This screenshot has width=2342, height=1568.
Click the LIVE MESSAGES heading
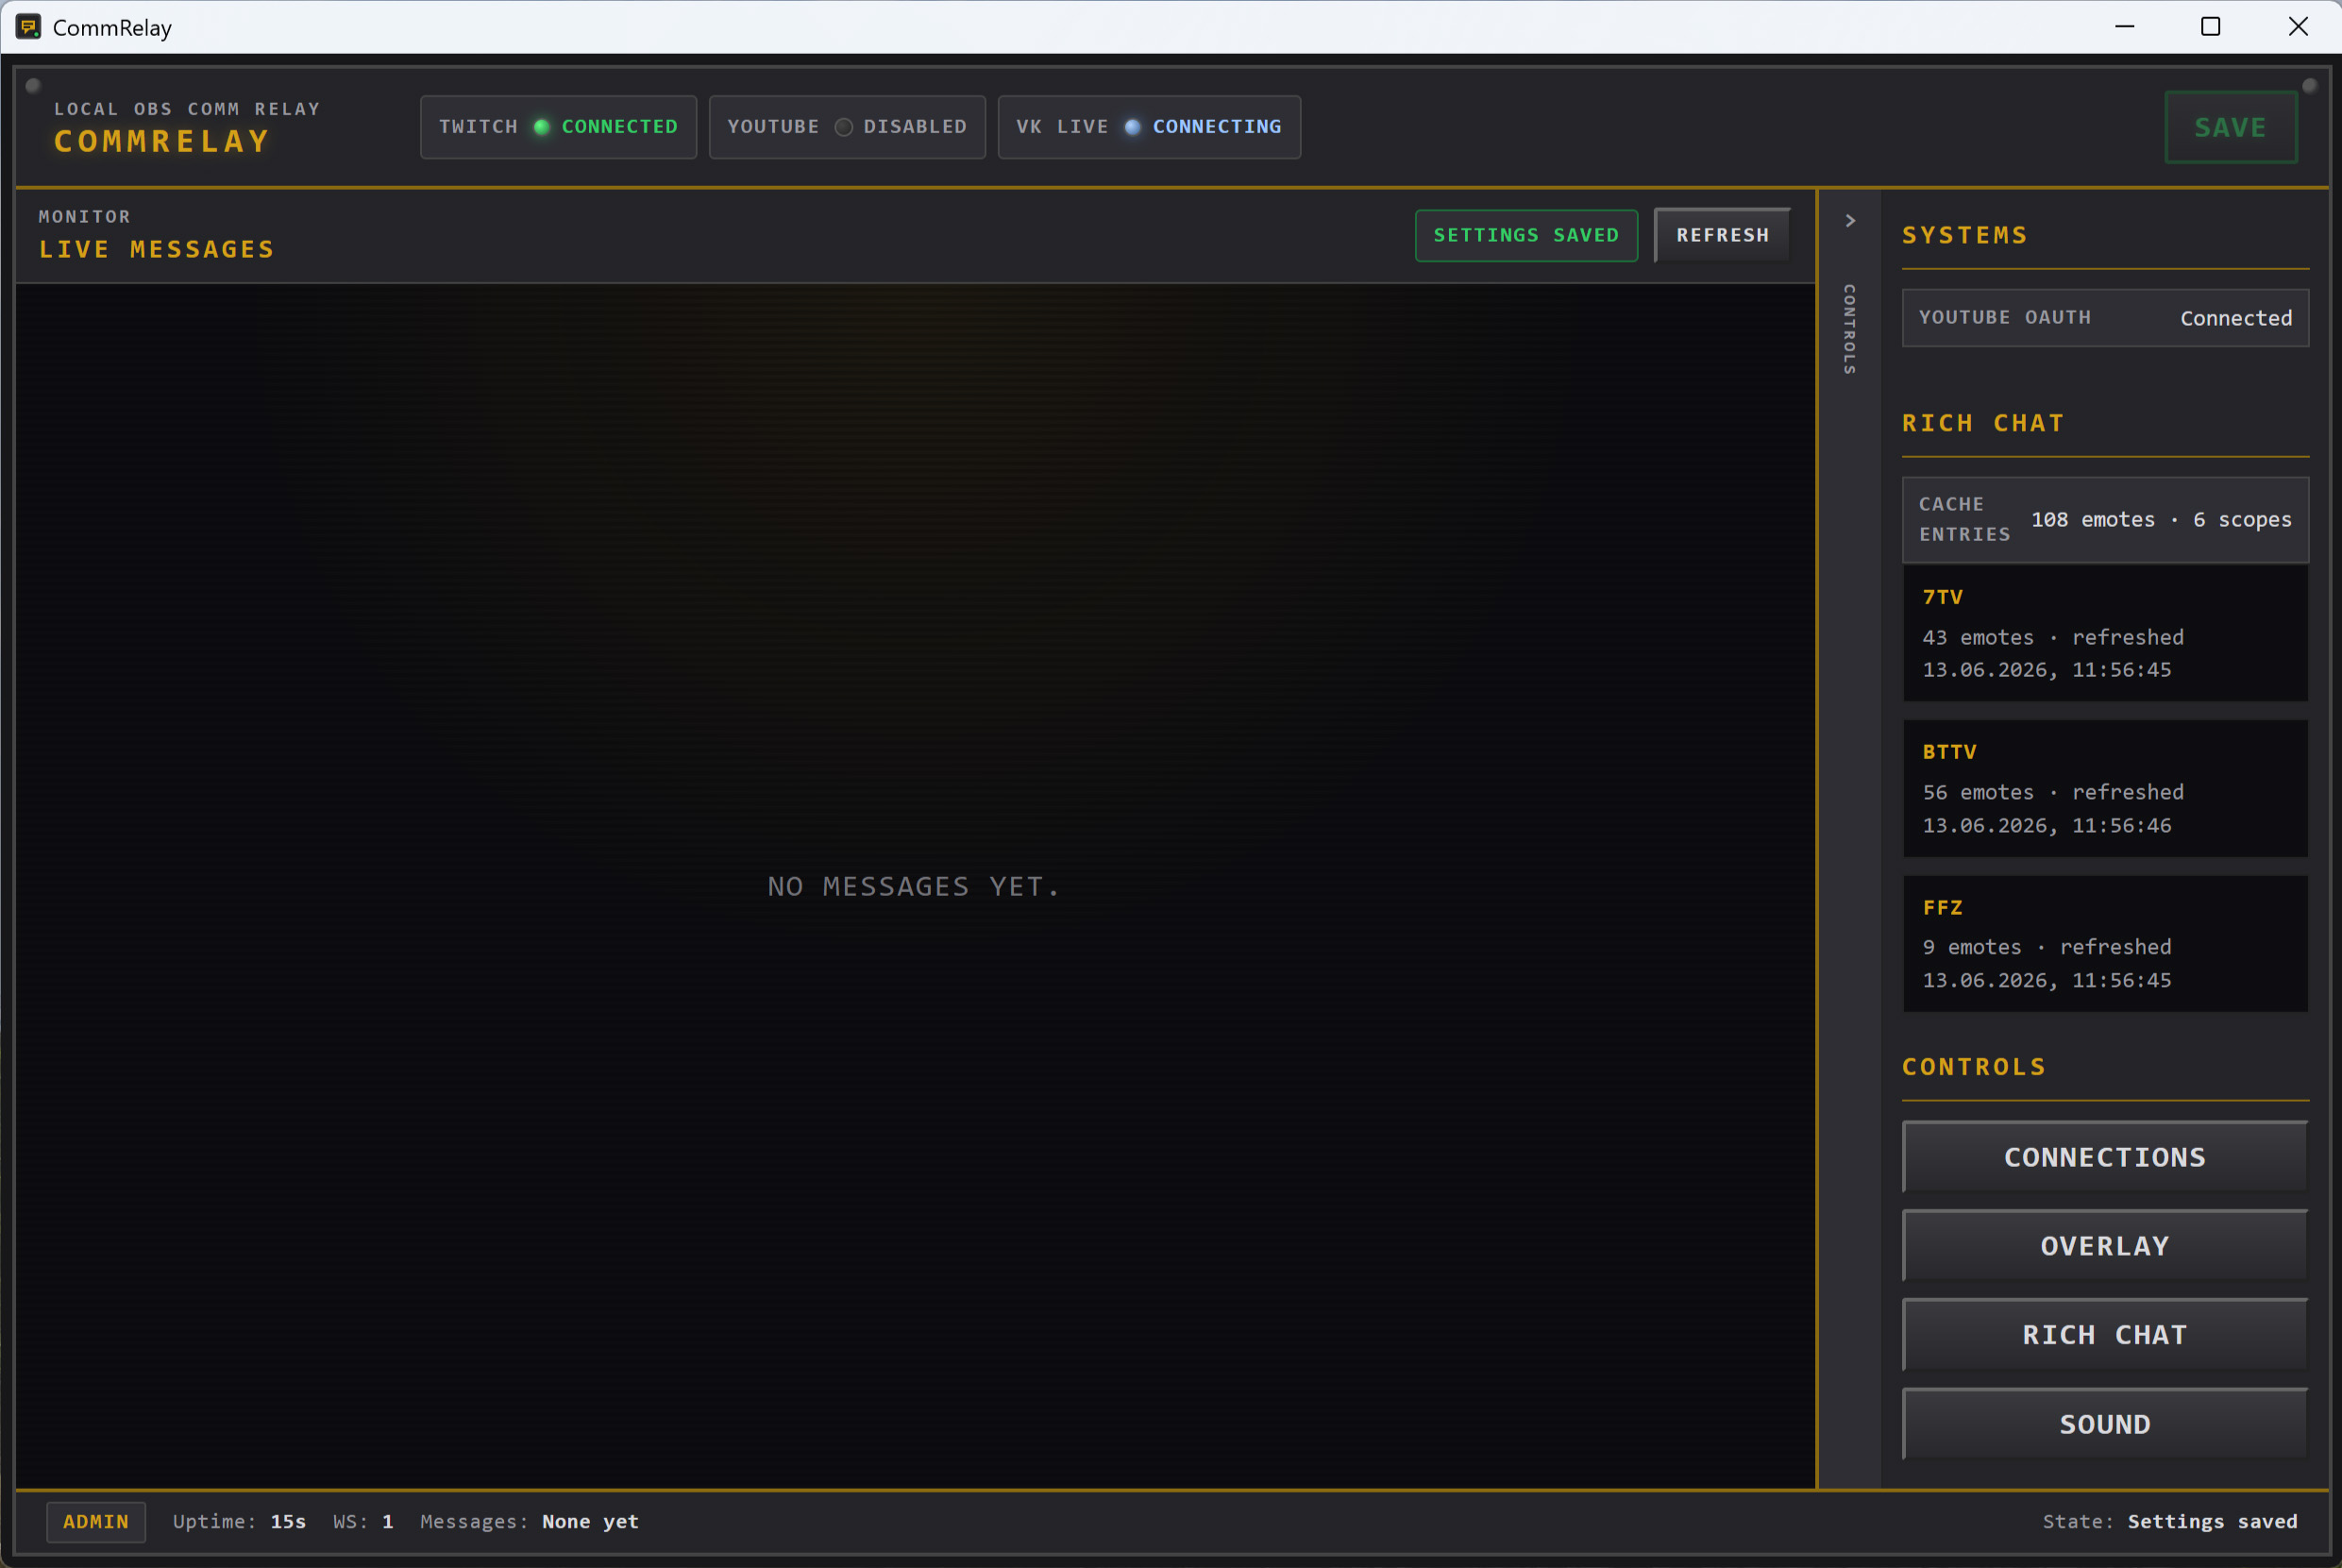[156, 249]
